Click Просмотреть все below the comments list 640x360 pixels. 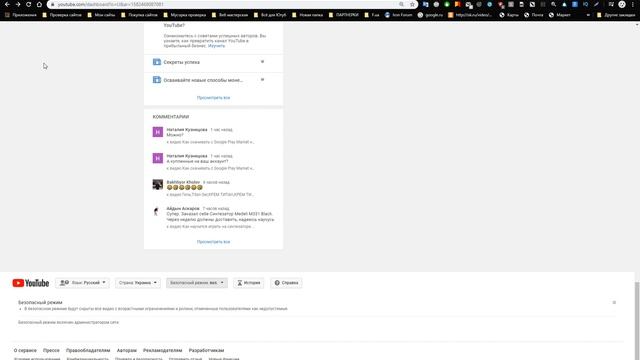click(213, 242)
